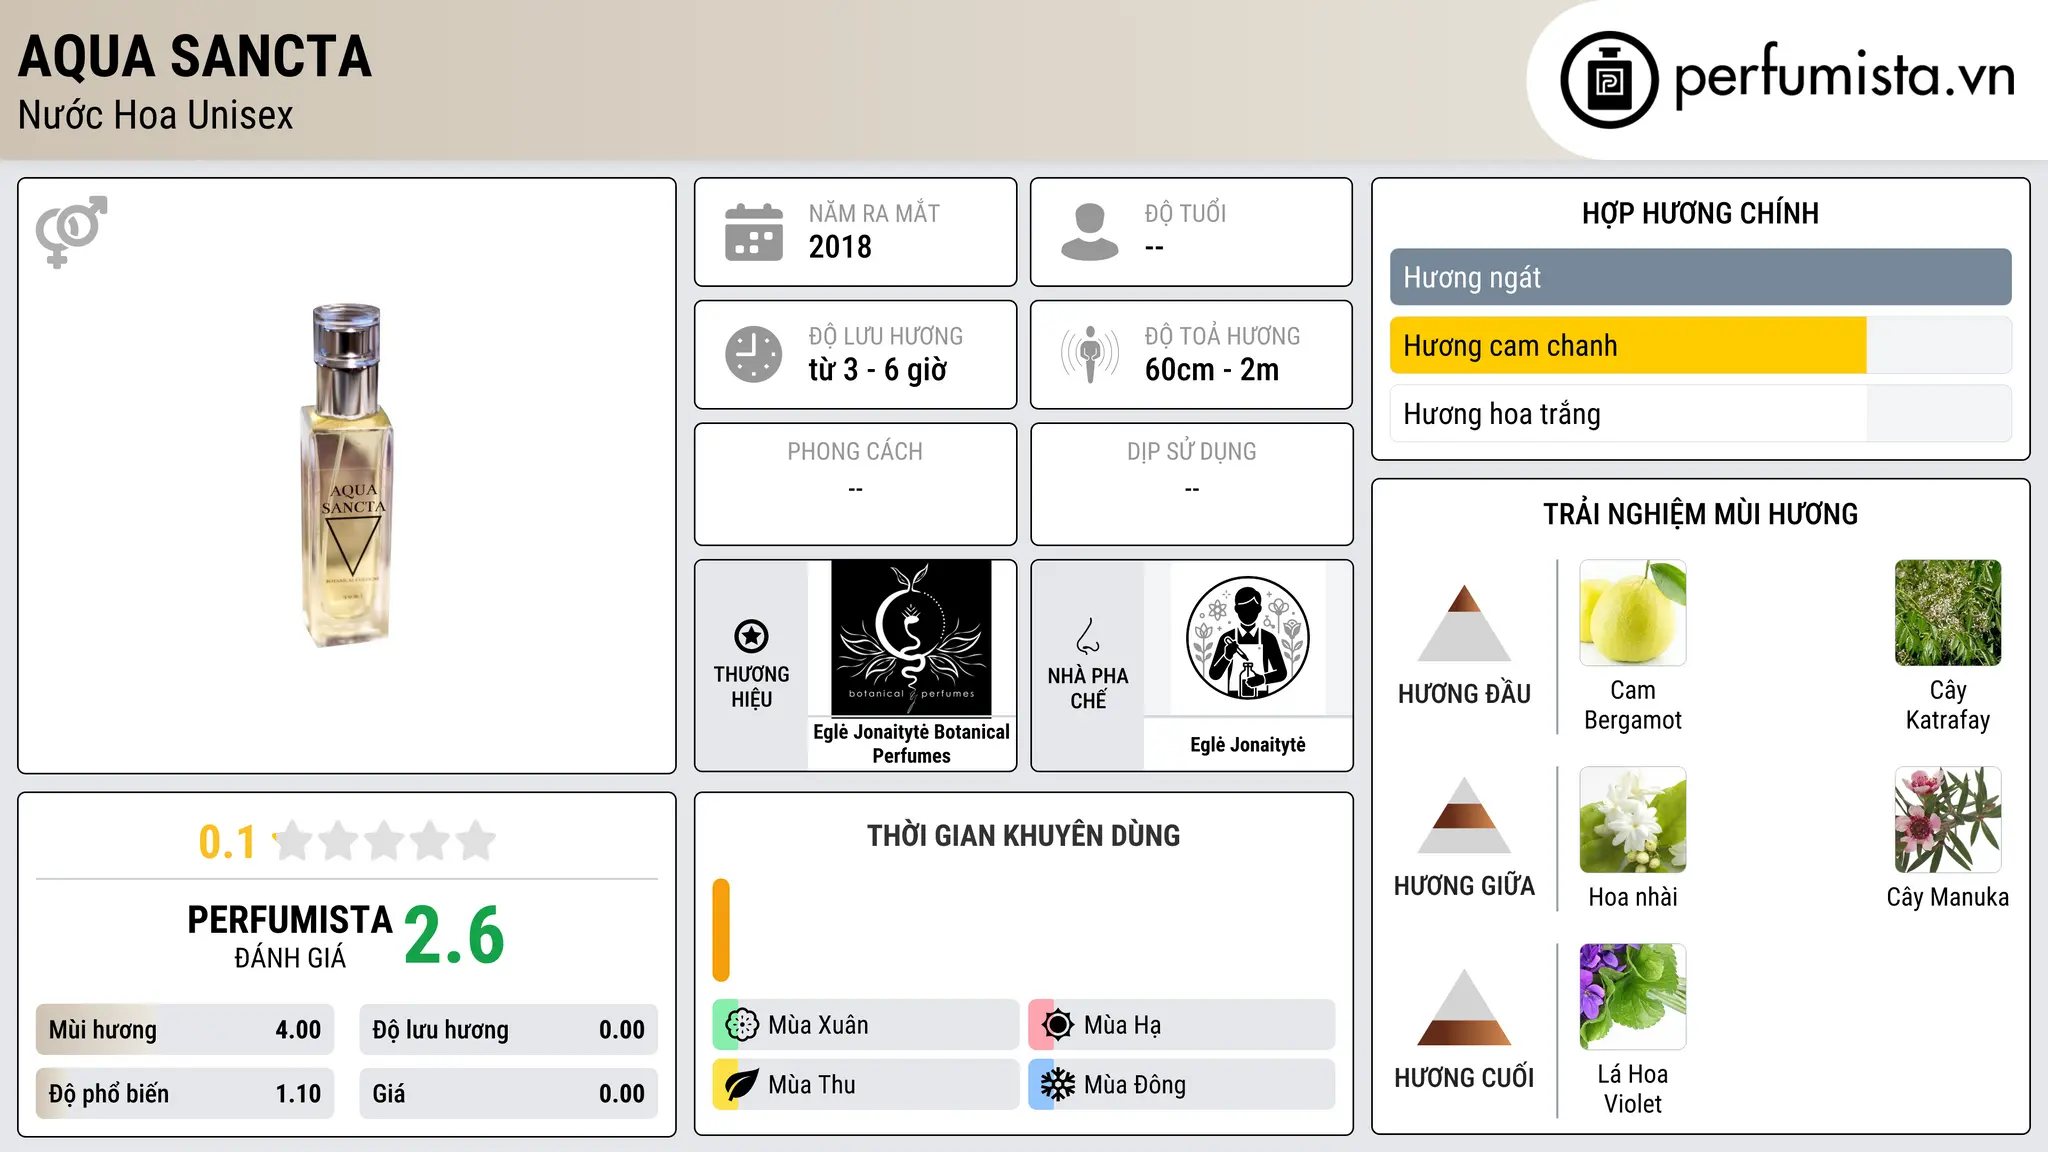Viewport: 2048px width, 1152px height.
Task: Click the Cây Katrafay note label
Action: tap(1948, 705)
